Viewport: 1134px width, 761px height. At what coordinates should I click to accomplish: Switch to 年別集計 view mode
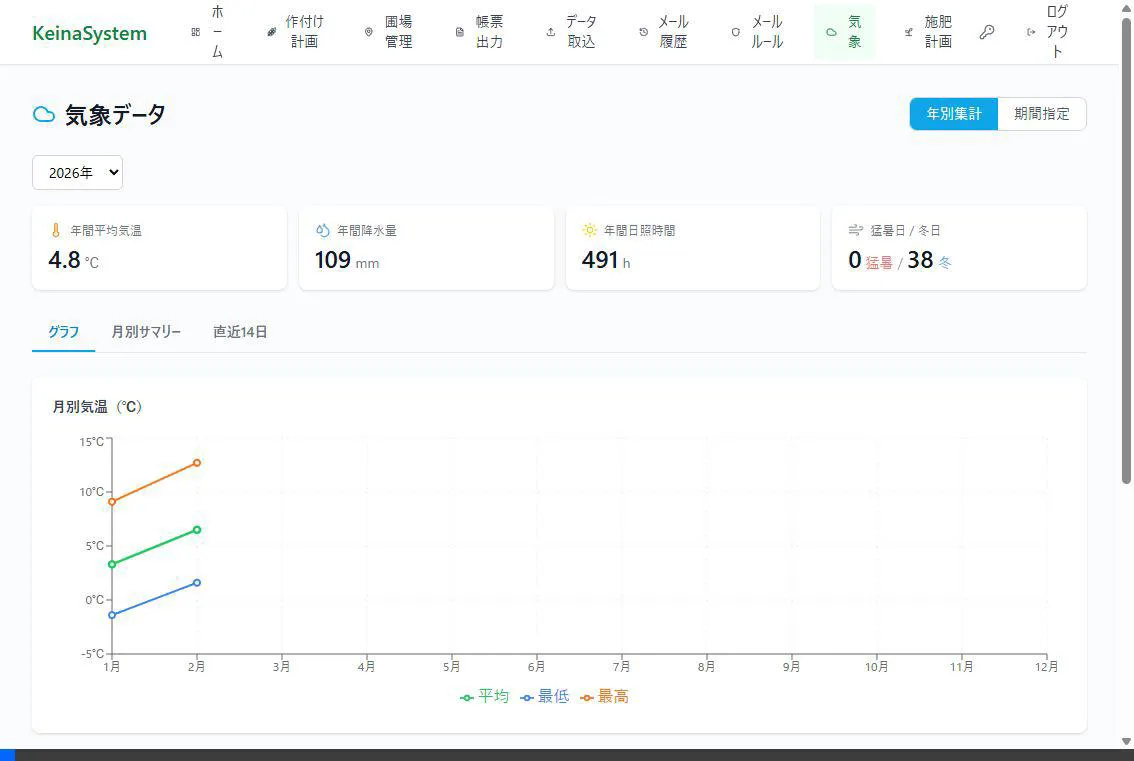tap(953, 114)
